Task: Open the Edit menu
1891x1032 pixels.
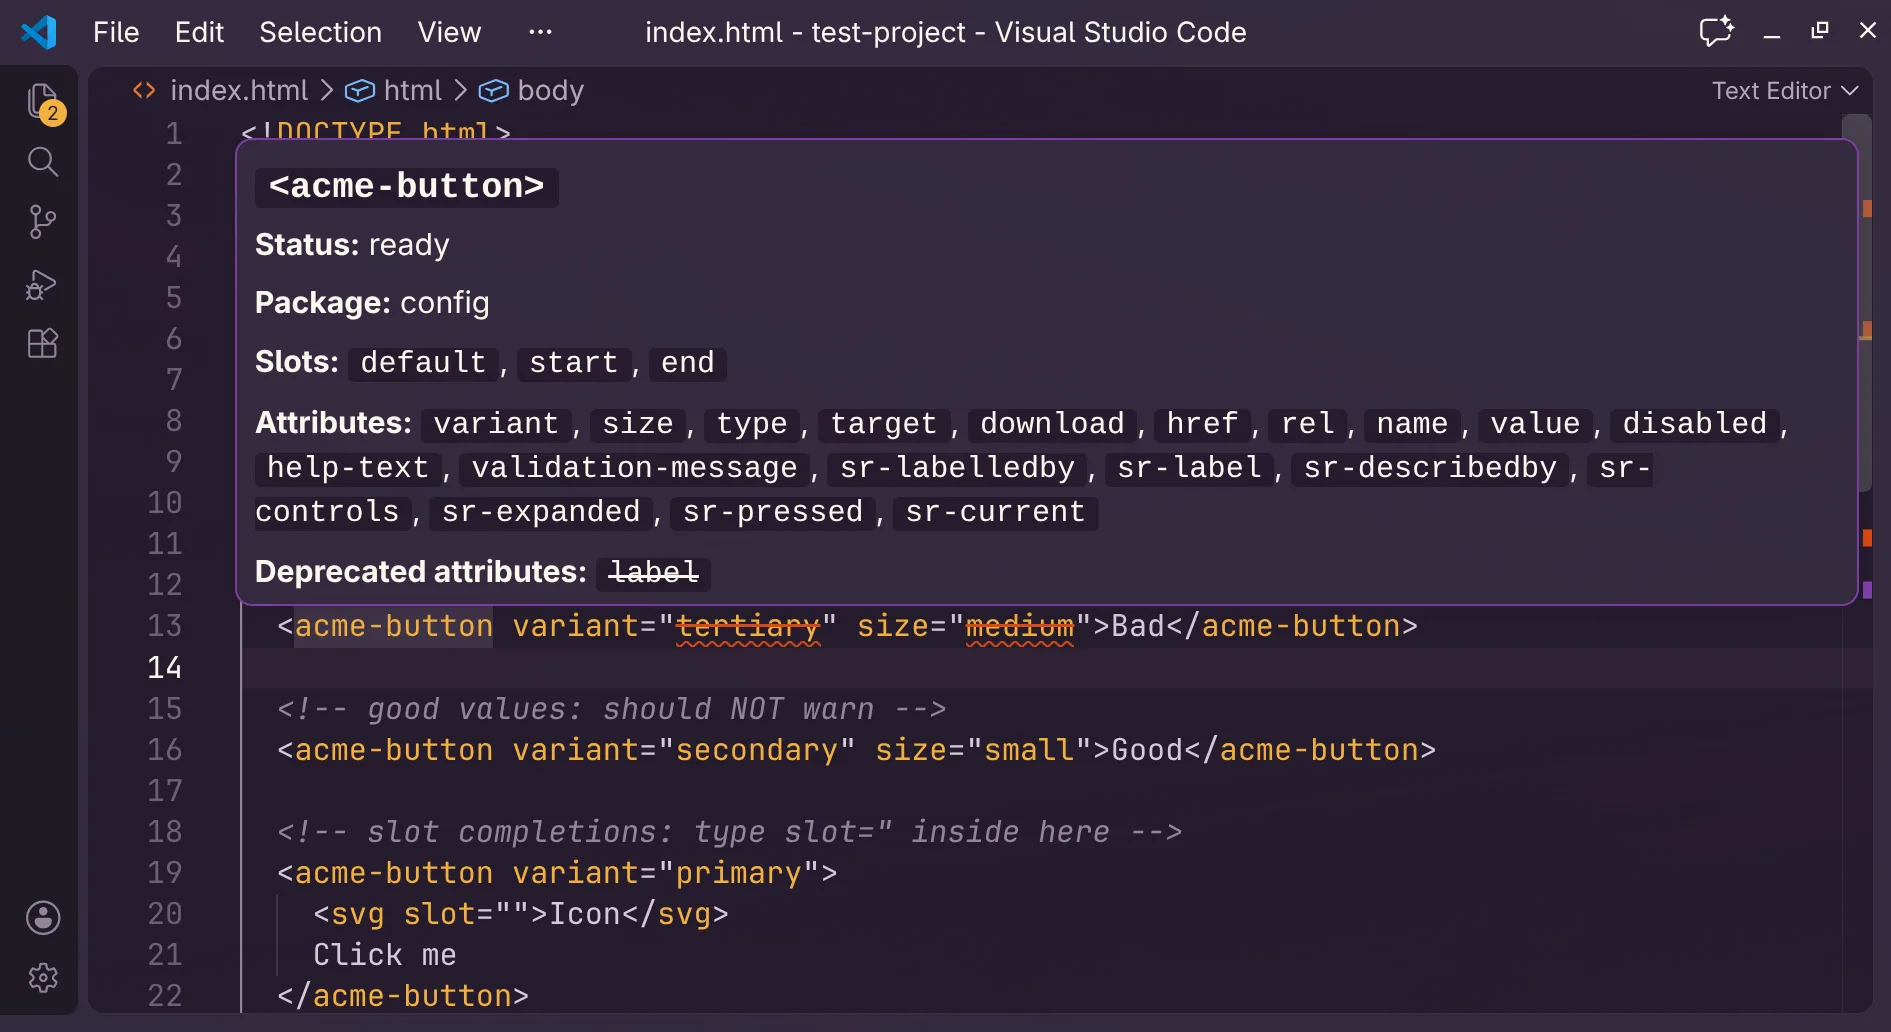Action: 199,32
